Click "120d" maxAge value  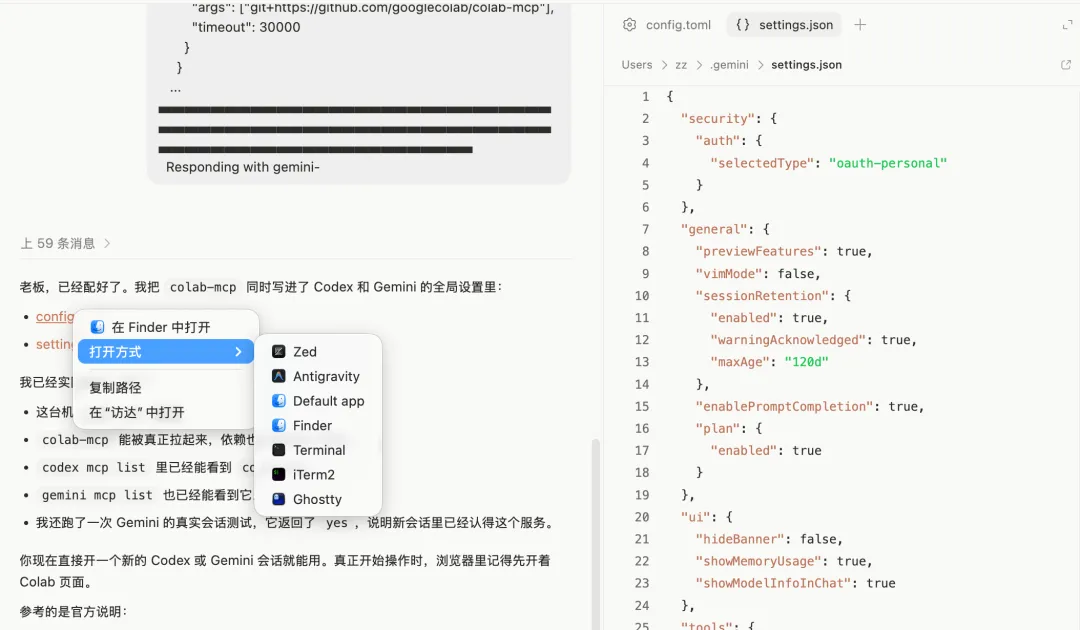tap(806, 361)
